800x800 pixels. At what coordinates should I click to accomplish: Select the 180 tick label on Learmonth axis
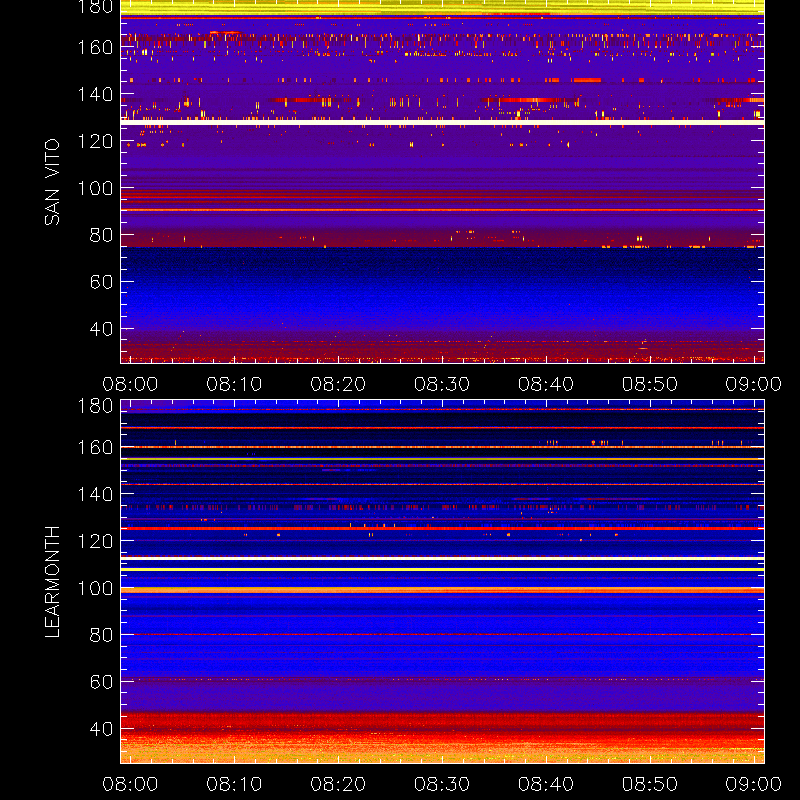click(95, 406)
